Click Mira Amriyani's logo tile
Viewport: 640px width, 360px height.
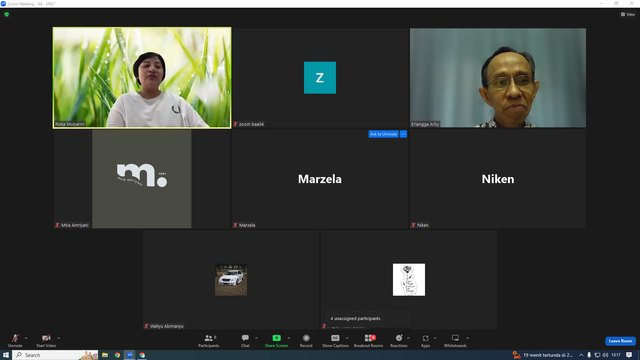[x=142, y=179]
